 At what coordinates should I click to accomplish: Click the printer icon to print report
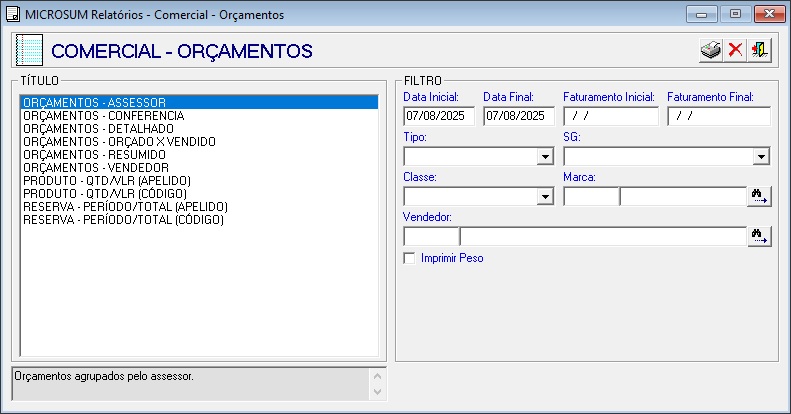pyautogui.click(x=711, y=50)
